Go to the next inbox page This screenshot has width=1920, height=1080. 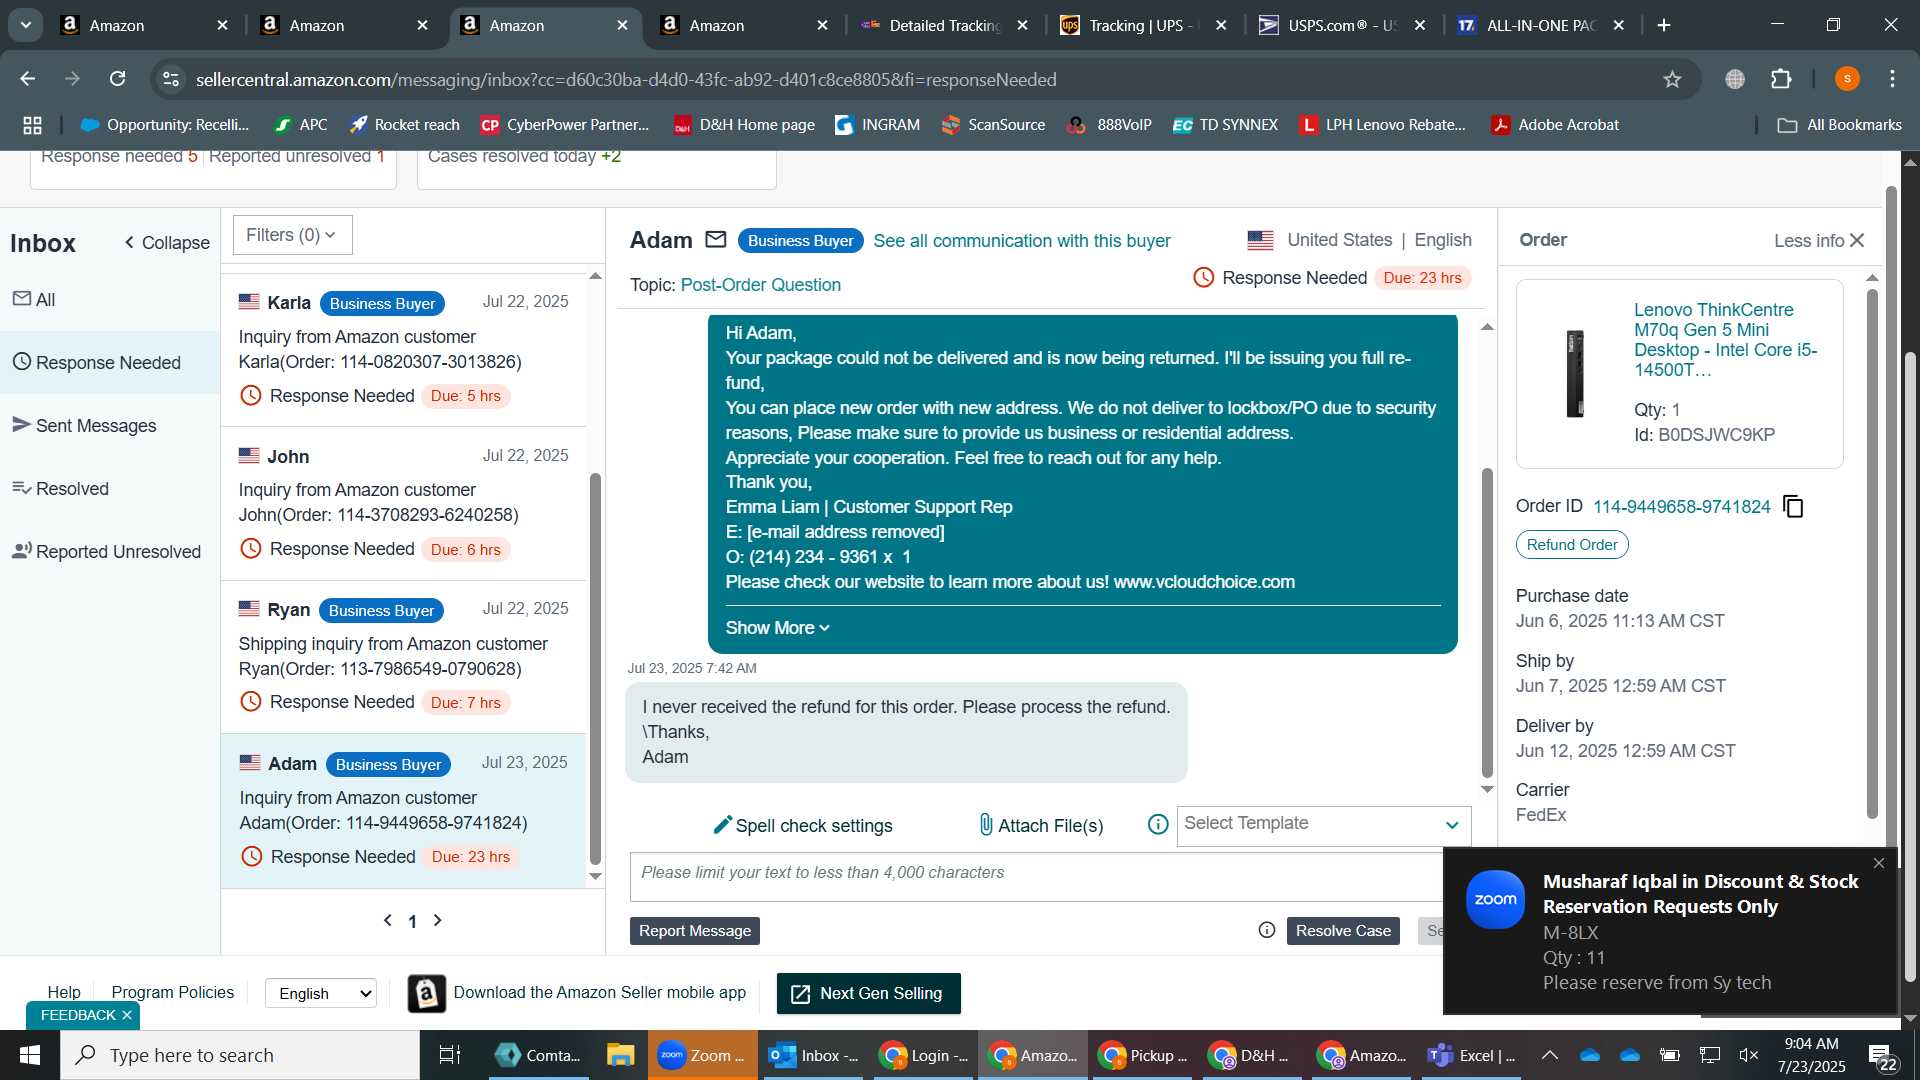[437, 920]
